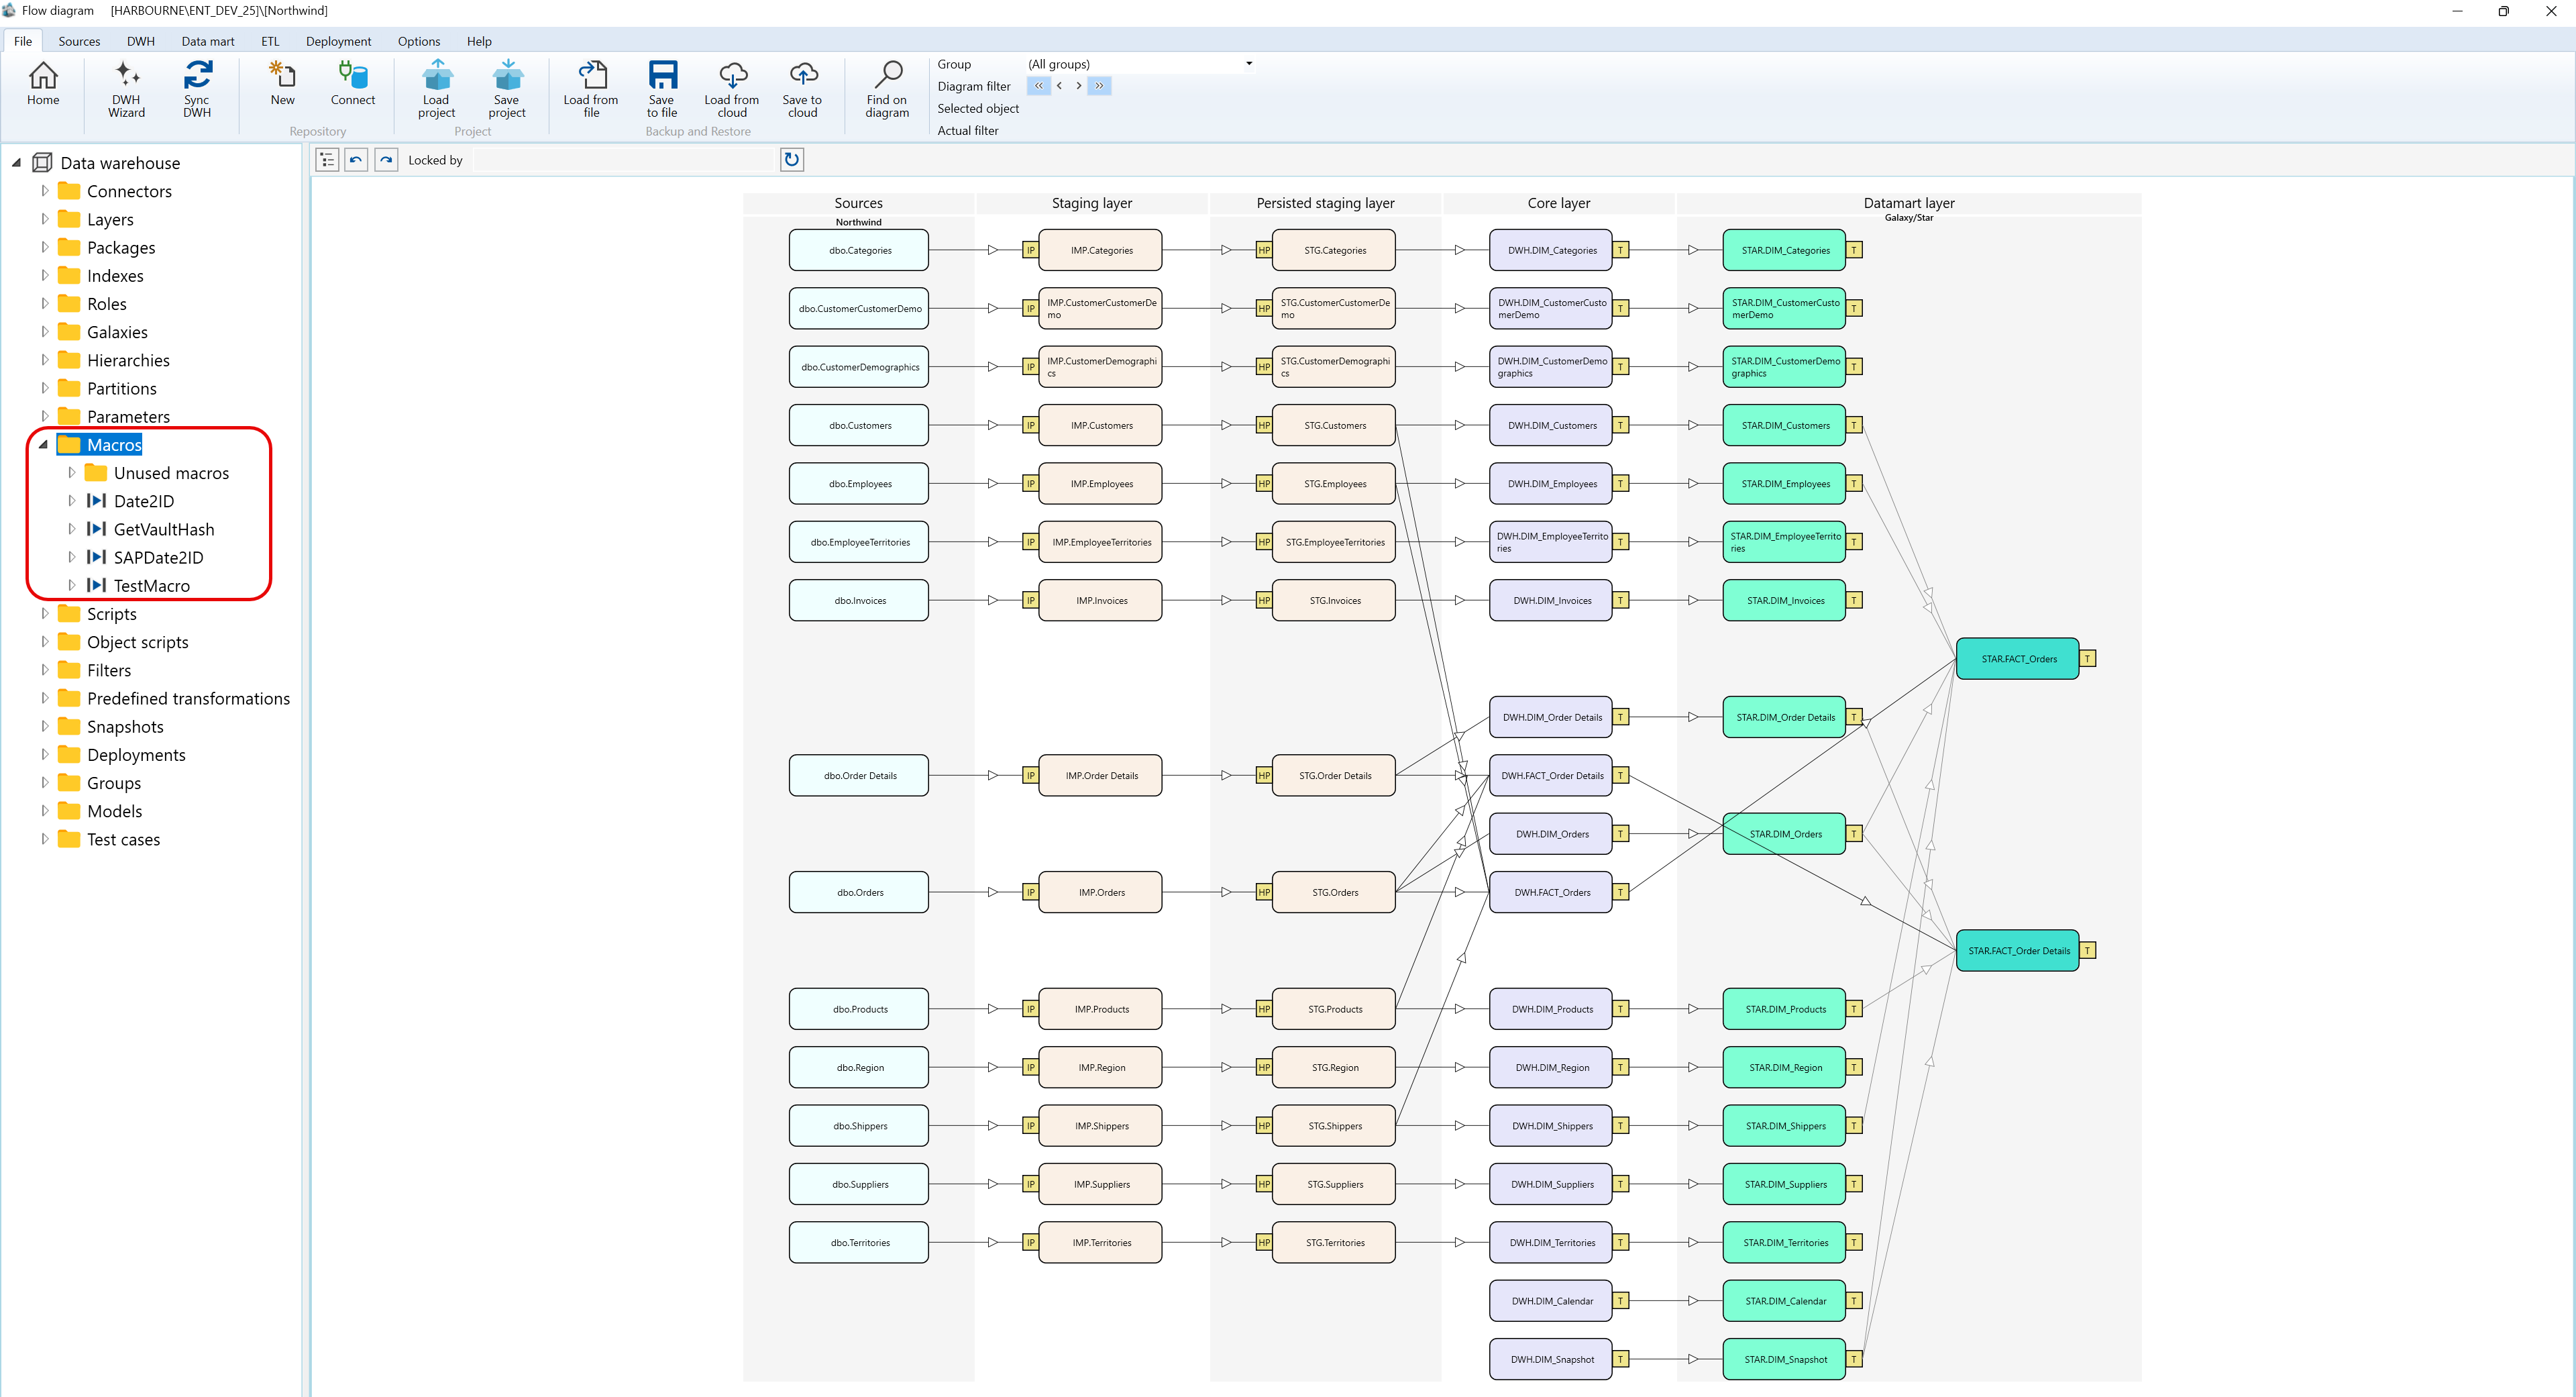Select the IMP.Orders staging node

pyautogui.click(x=1101, y=892)
